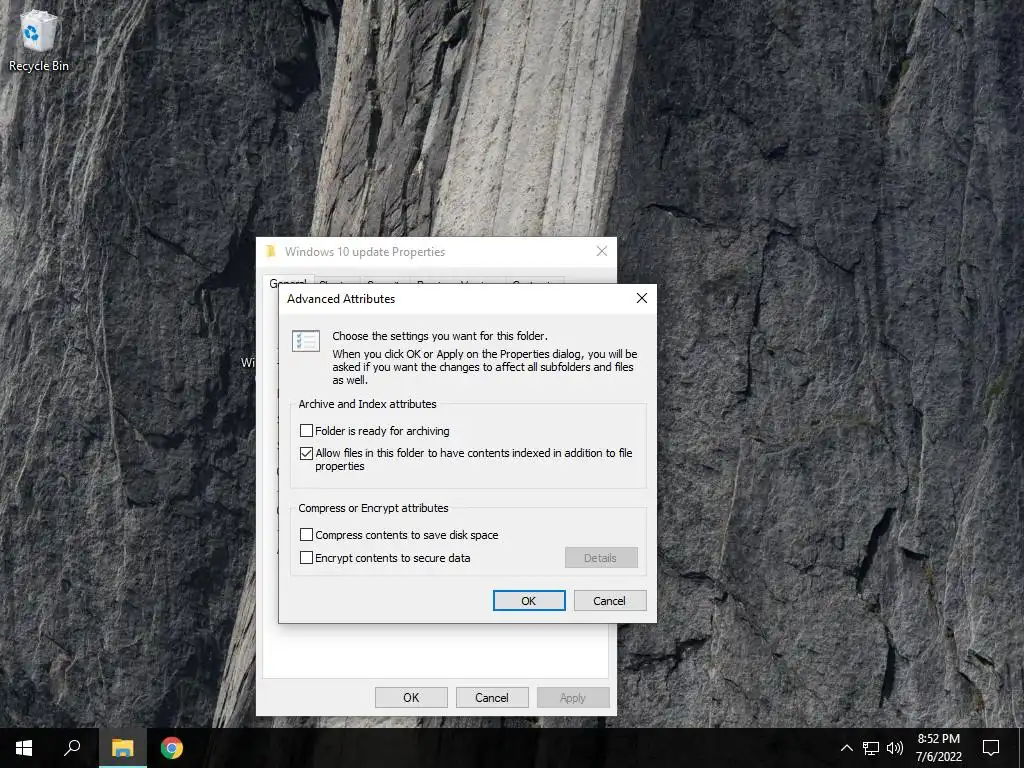The width and height of the screenshot is (1024, 768).
Task: Click the Advanced Attributes title text
Action: (341, 299)
